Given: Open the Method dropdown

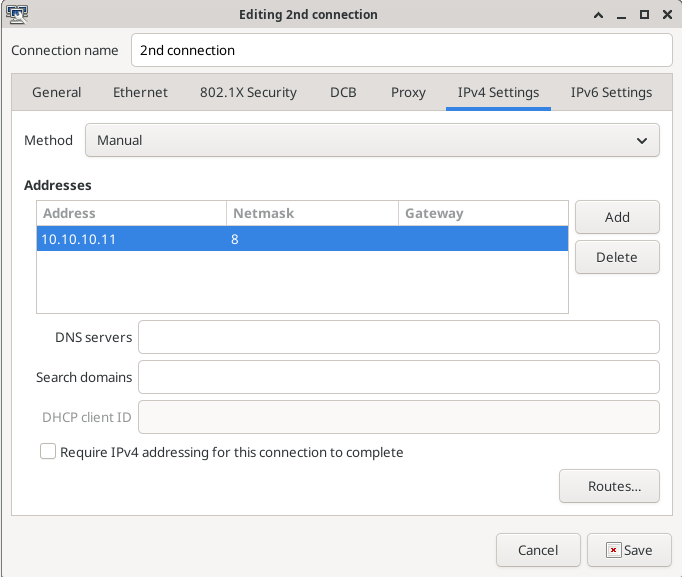Looking at the screenshot, I should pyautogui.click(x=372, y=141).
